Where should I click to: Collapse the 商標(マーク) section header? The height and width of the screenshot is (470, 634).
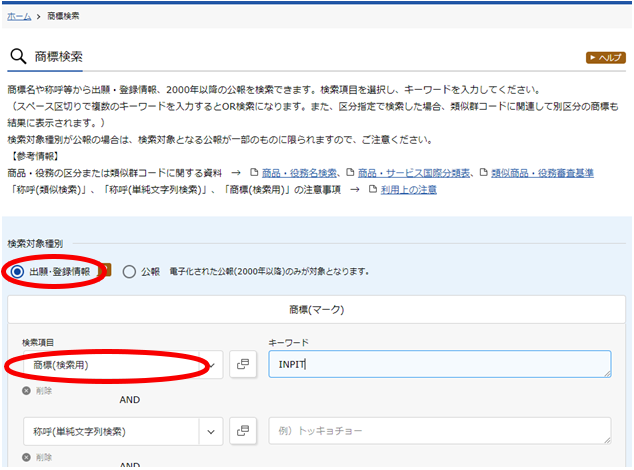click(317, 309)
